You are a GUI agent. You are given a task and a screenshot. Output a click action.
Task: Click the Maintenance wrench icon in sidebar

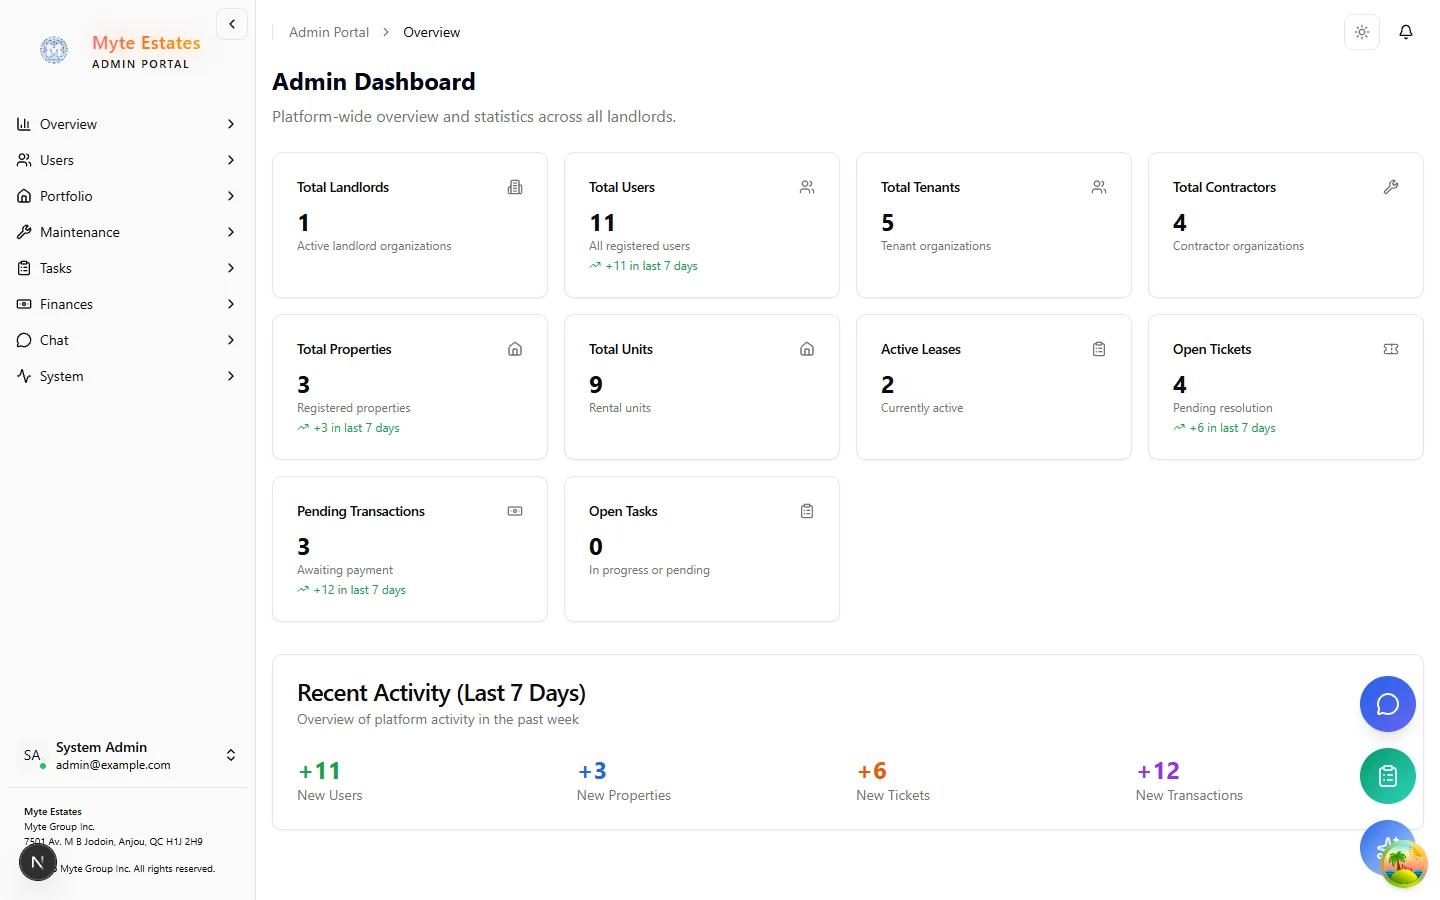click(x=24, y=232)
